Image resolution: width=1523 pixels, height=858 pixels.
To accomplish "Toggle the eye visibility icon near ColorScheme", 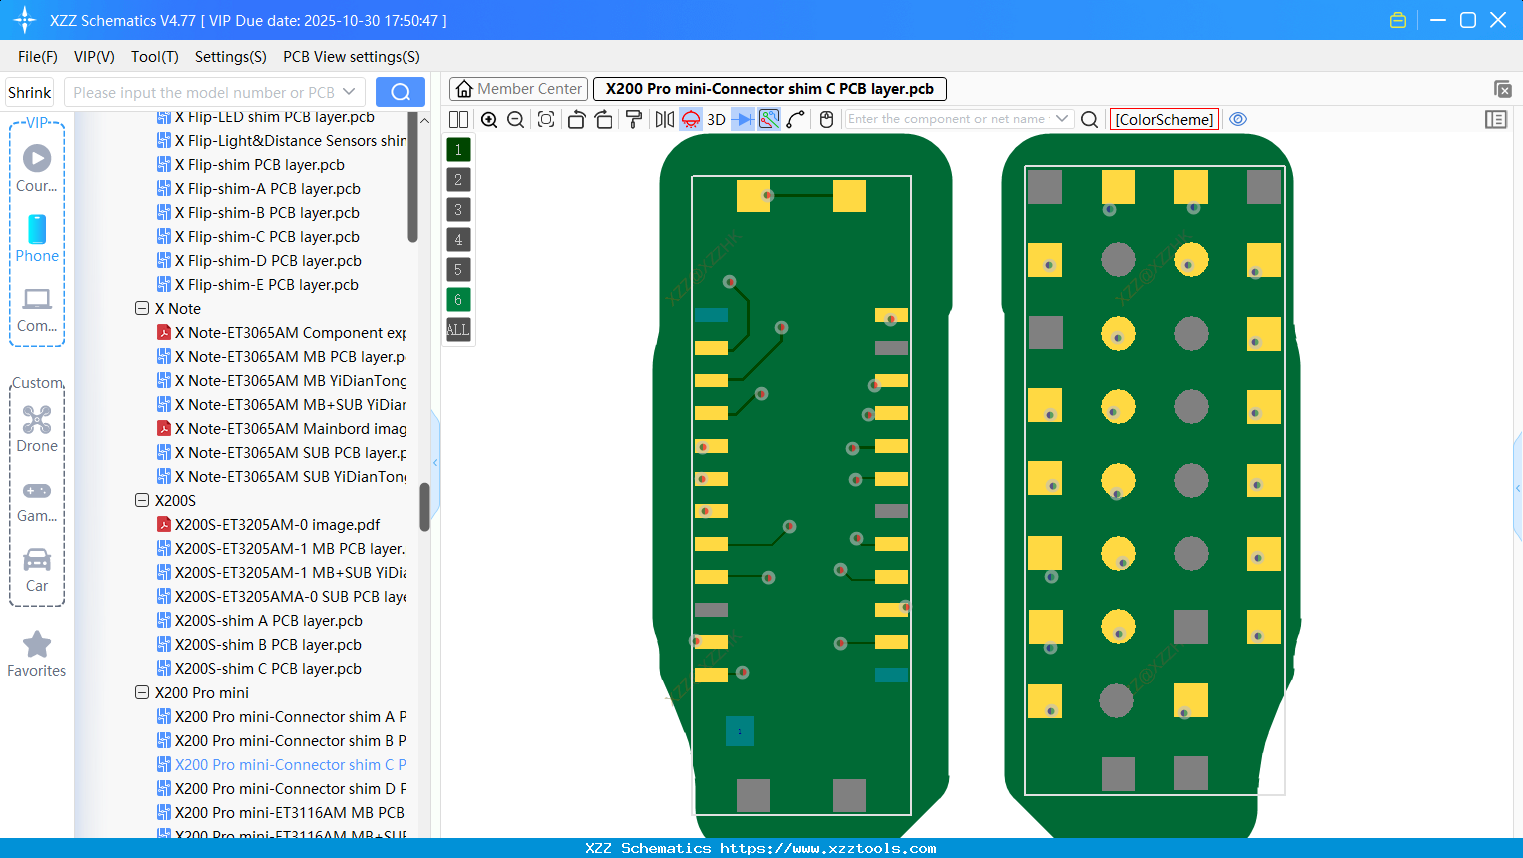I will click(x=1238, y=119).
